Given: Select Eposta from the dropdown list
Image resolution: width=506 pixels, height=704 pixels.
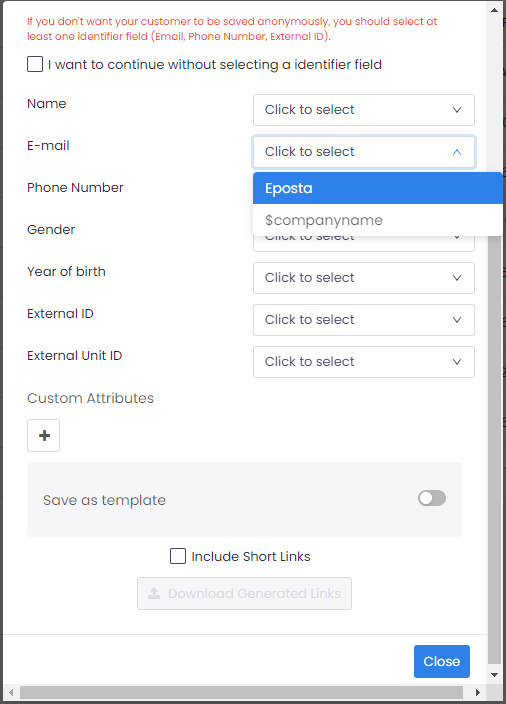Looking at the screenshot, I should click(x=378, y=188).
